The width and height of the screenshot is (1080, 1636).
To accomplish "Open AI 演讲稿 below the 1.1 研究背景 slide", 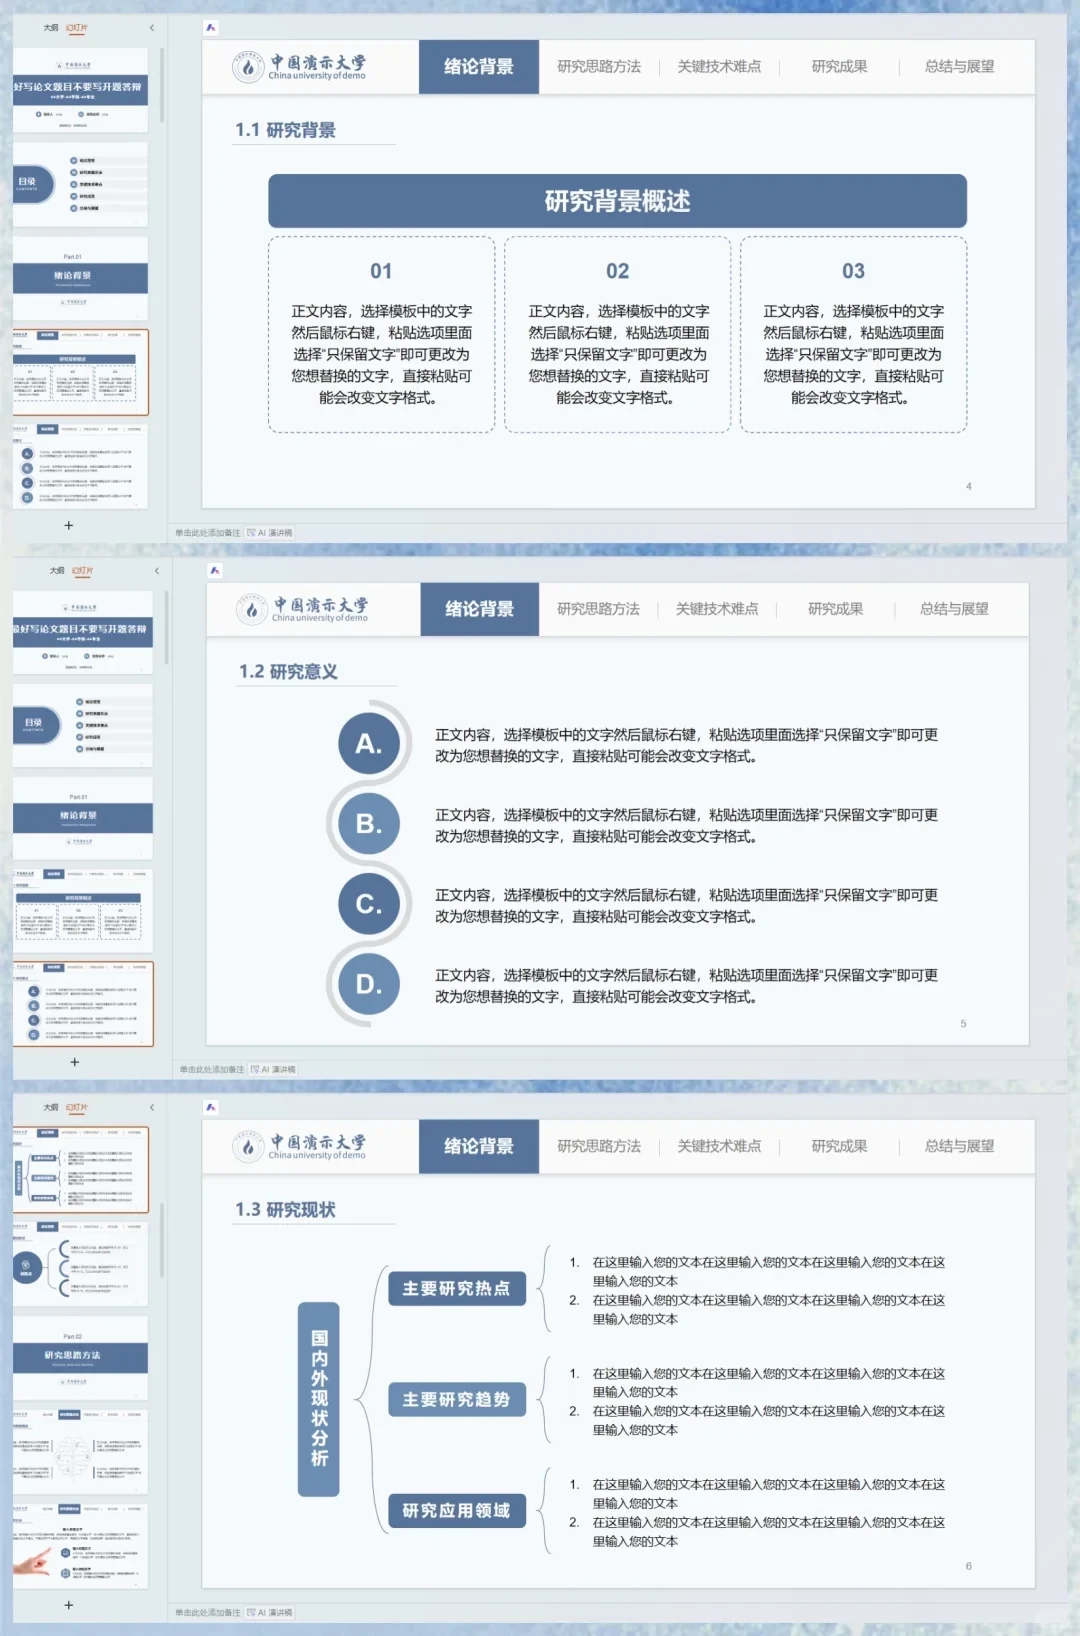I will point(270,533).
